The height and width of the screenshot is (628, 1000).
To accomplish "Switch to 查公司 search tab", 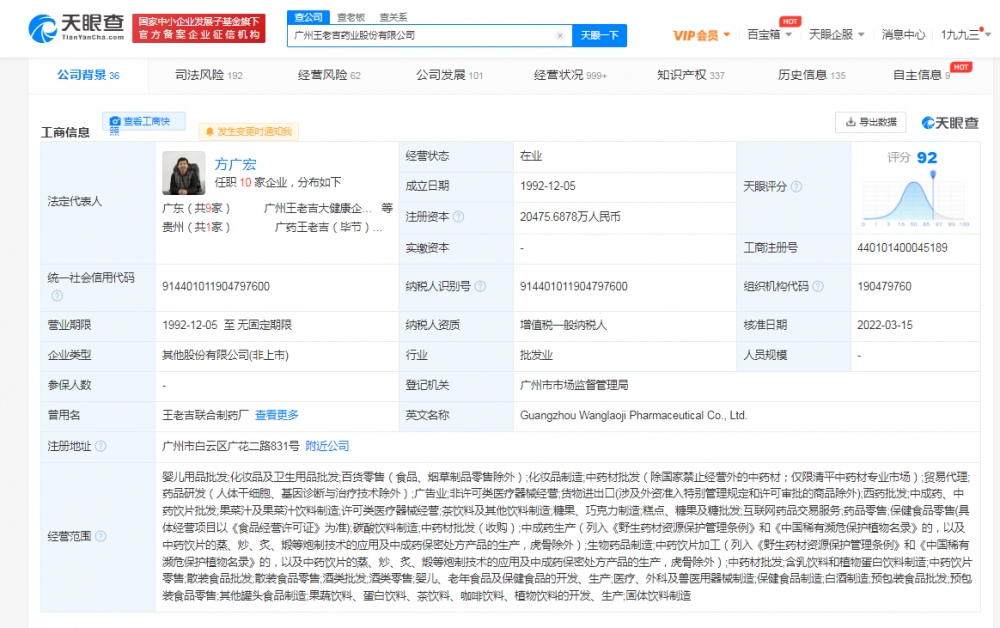I will [309, 17].
